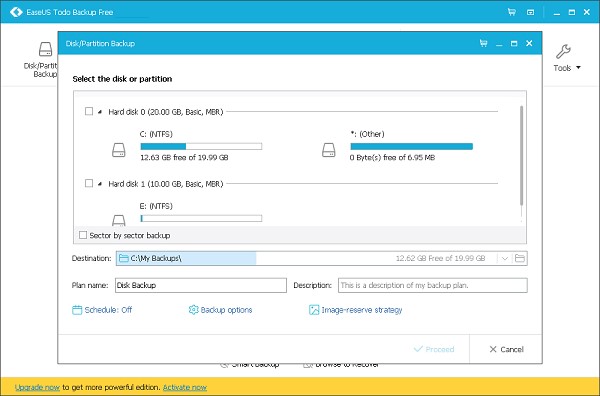Open Backup options link

click(x=226, y=310)
